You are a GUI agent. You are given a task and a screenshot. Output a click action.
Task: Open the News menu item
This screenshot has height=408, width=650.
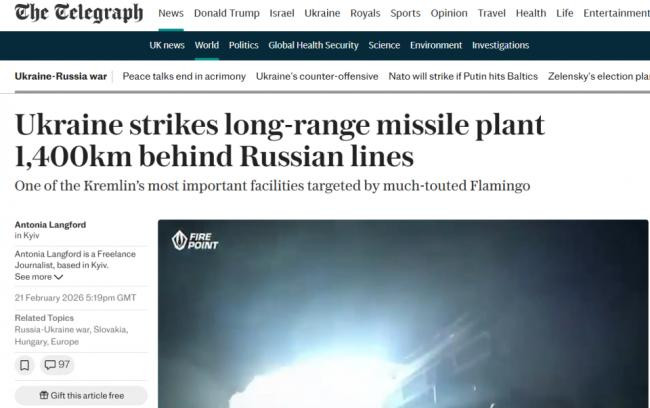click(171, 13)
